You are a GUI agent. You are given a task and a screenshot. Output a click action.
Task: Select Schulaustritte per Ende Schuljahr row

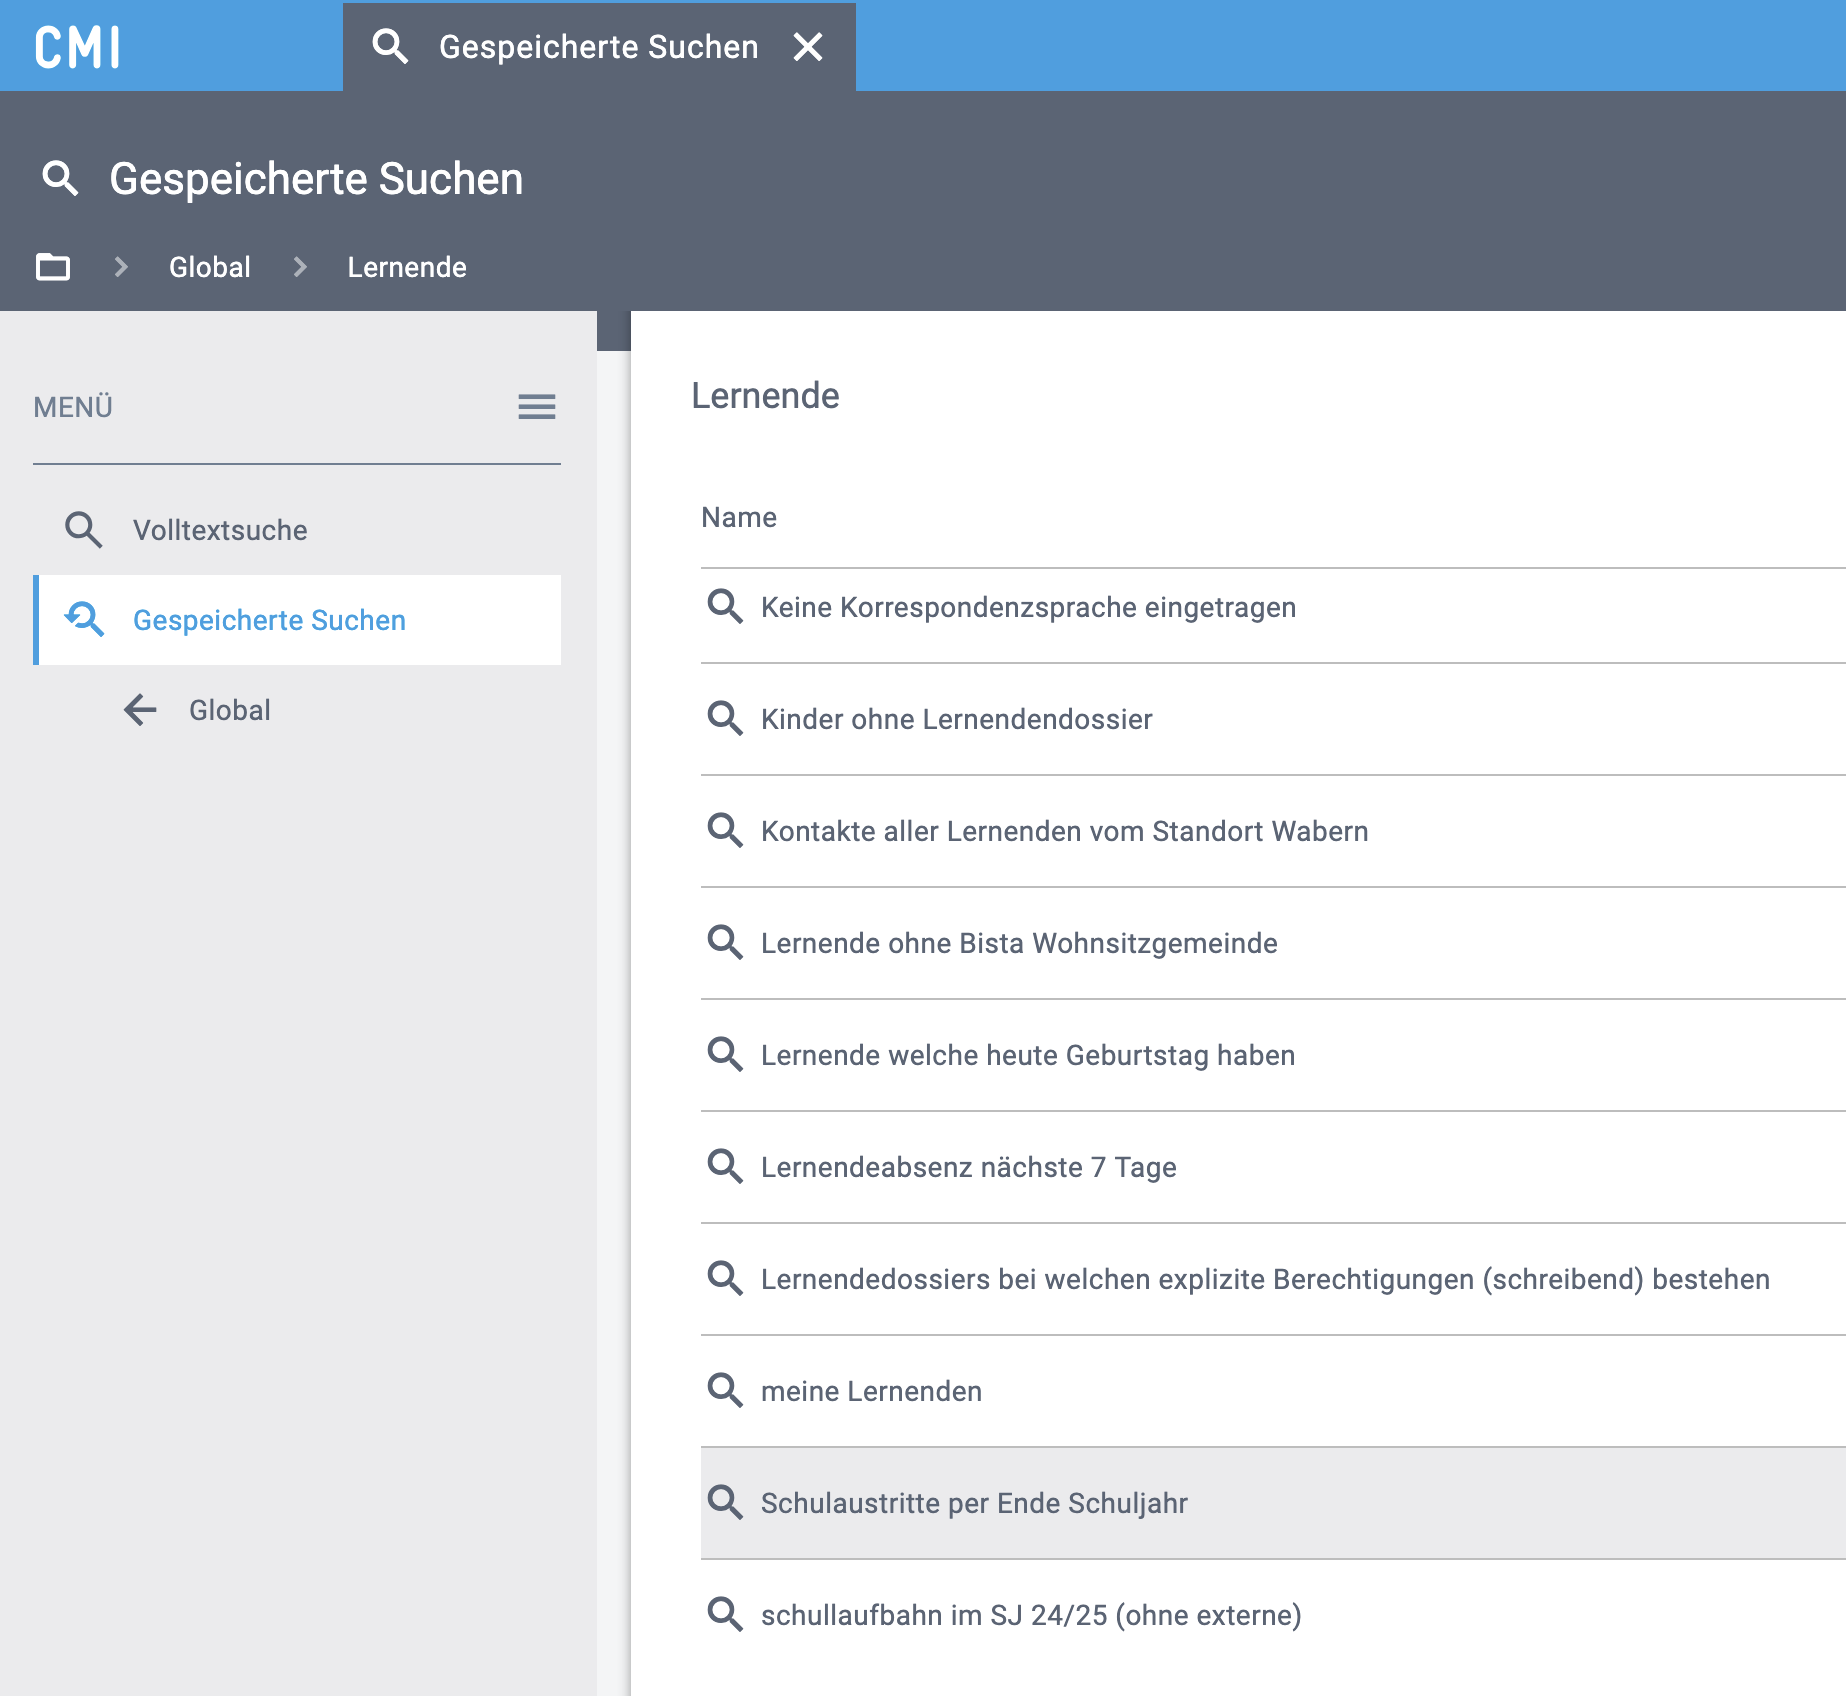click(x=973, y=1503)
